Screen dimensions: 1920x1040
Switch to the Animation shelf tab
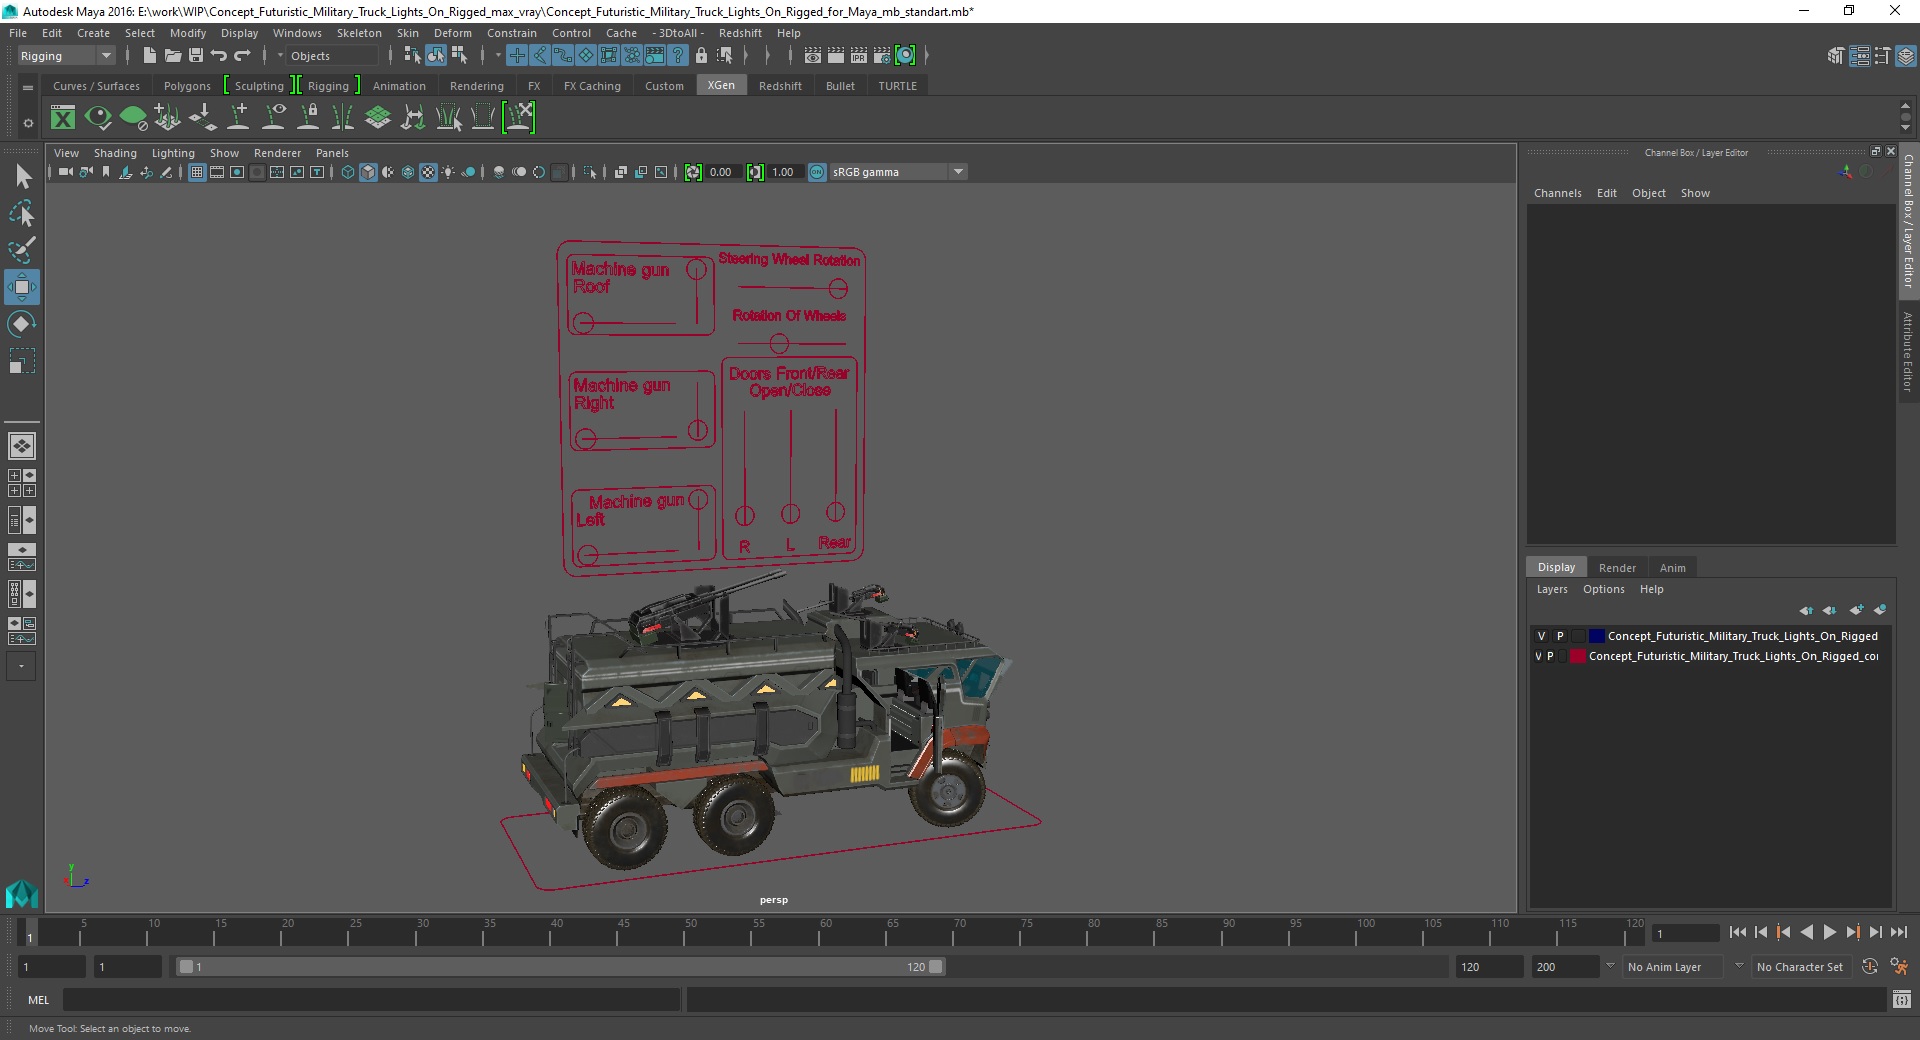click(x=399, y=86)
